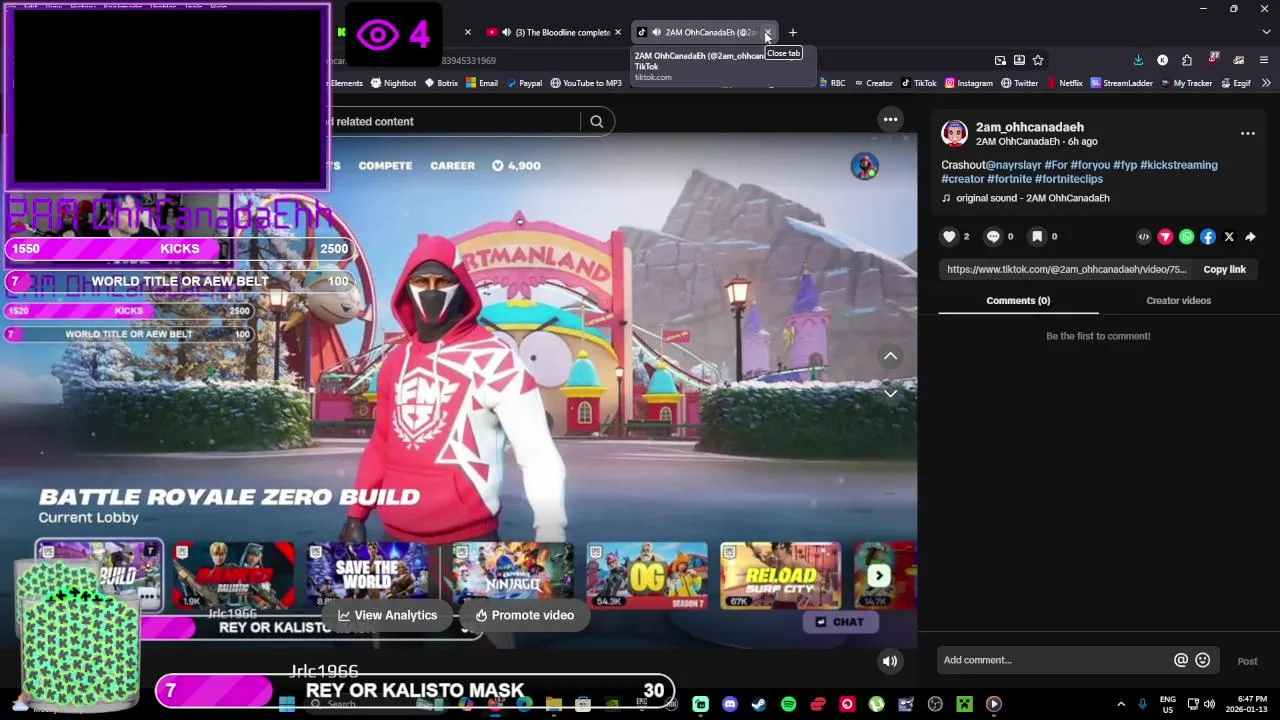Select COMPETE in Fortnite video menu
The height and width of the screenshot is (720, 1280).
(385, 166)
